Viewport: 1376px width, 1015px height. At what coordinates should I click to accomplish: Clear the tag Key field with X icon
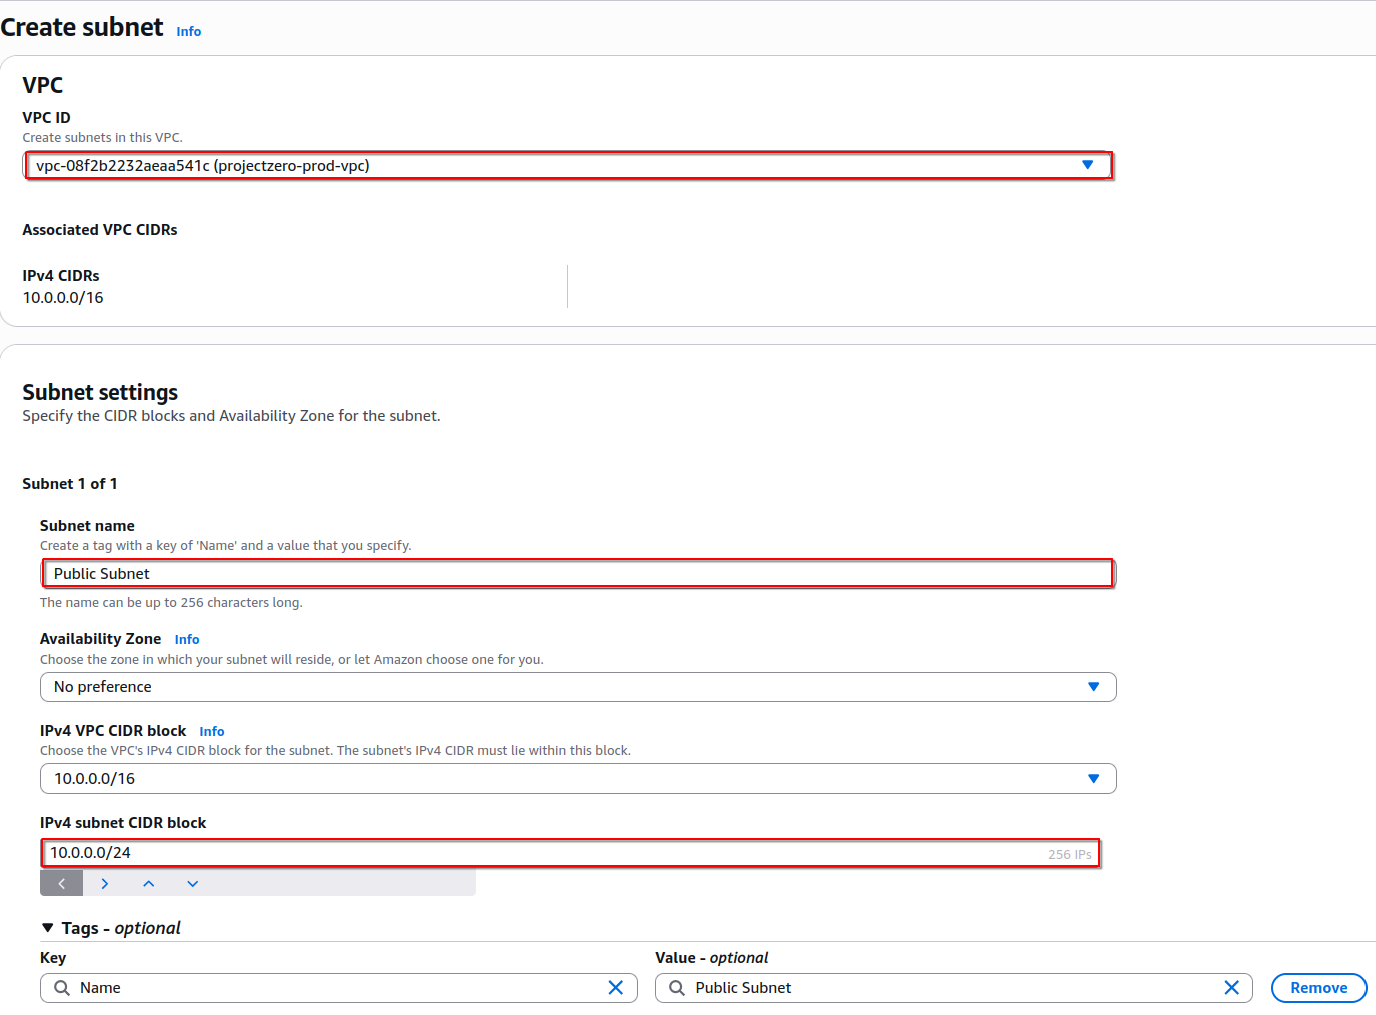pyautogui.click(x=616, y=988)
